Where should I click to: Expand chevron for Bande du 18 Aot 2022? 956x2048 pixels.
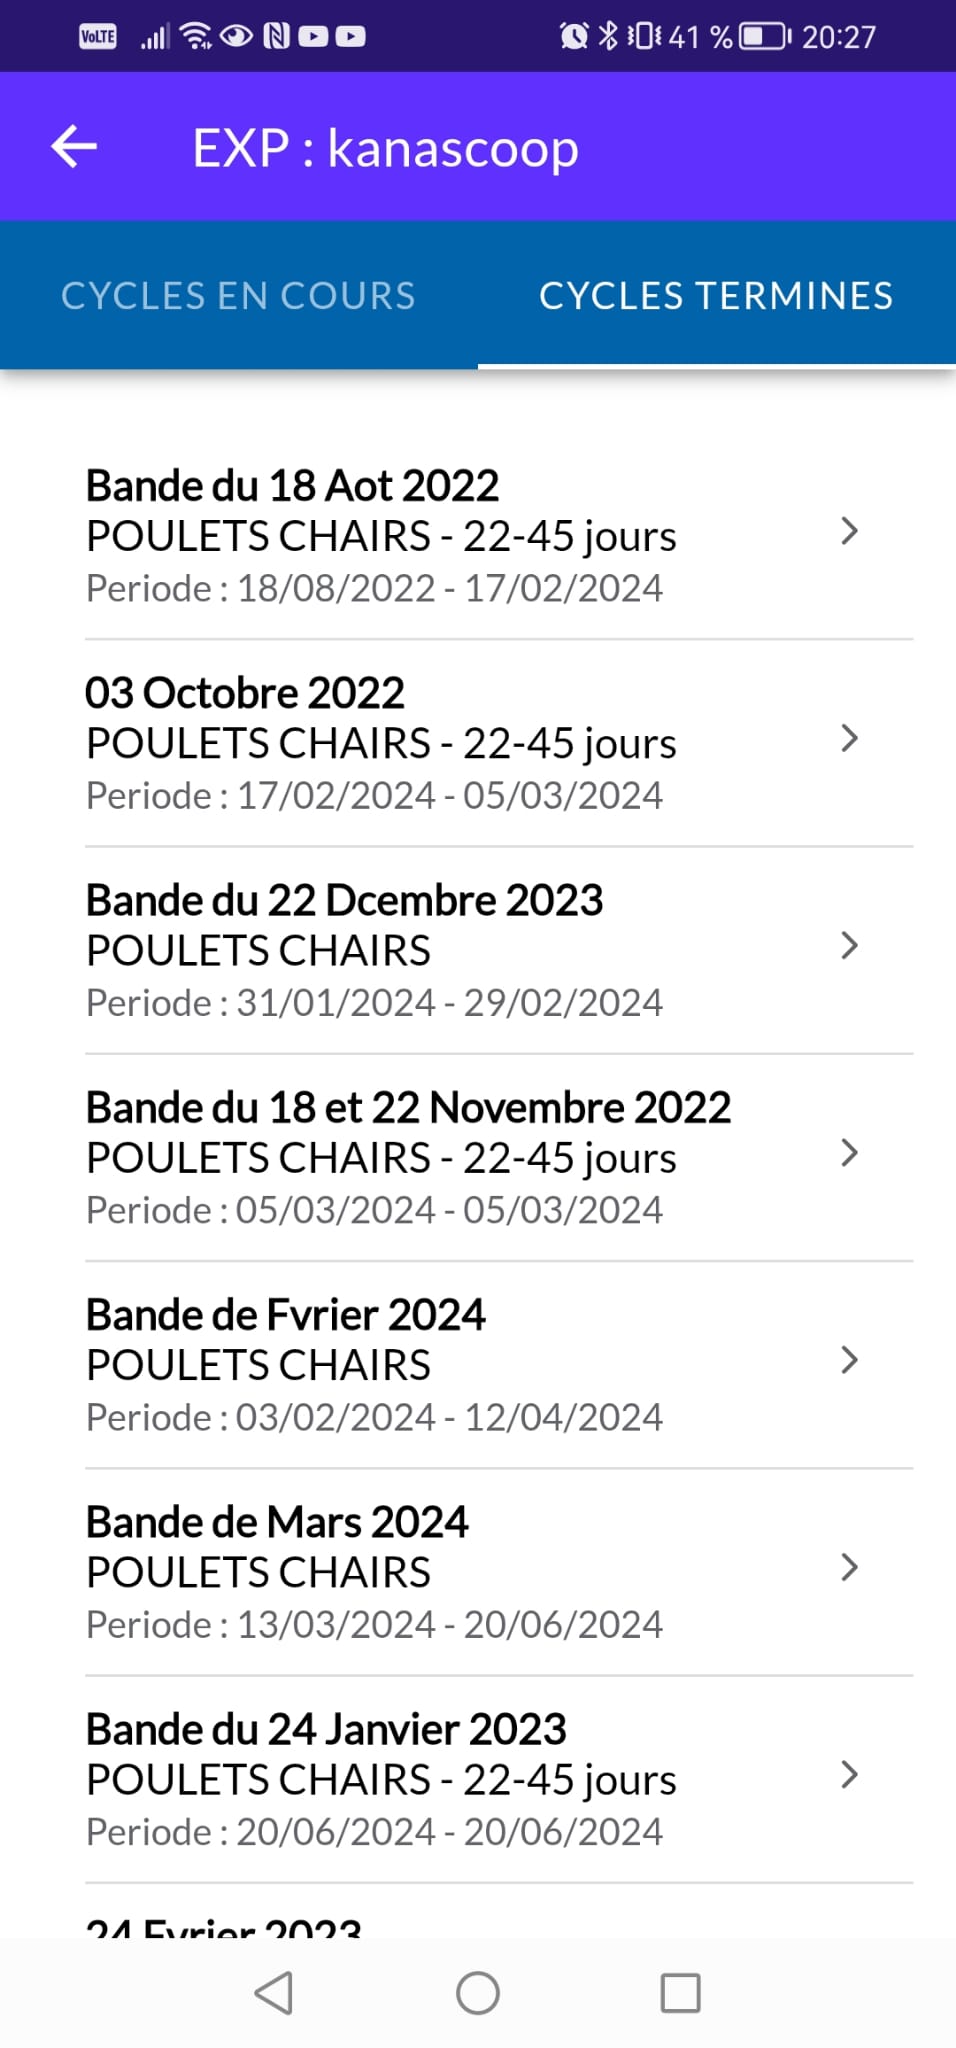[849, 531]
